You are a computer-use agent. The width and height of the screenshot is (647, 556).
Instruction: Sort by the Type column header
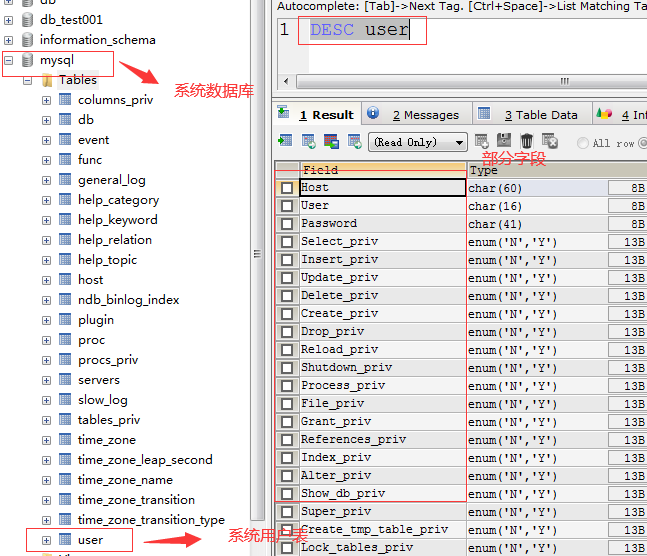(557, 170)
